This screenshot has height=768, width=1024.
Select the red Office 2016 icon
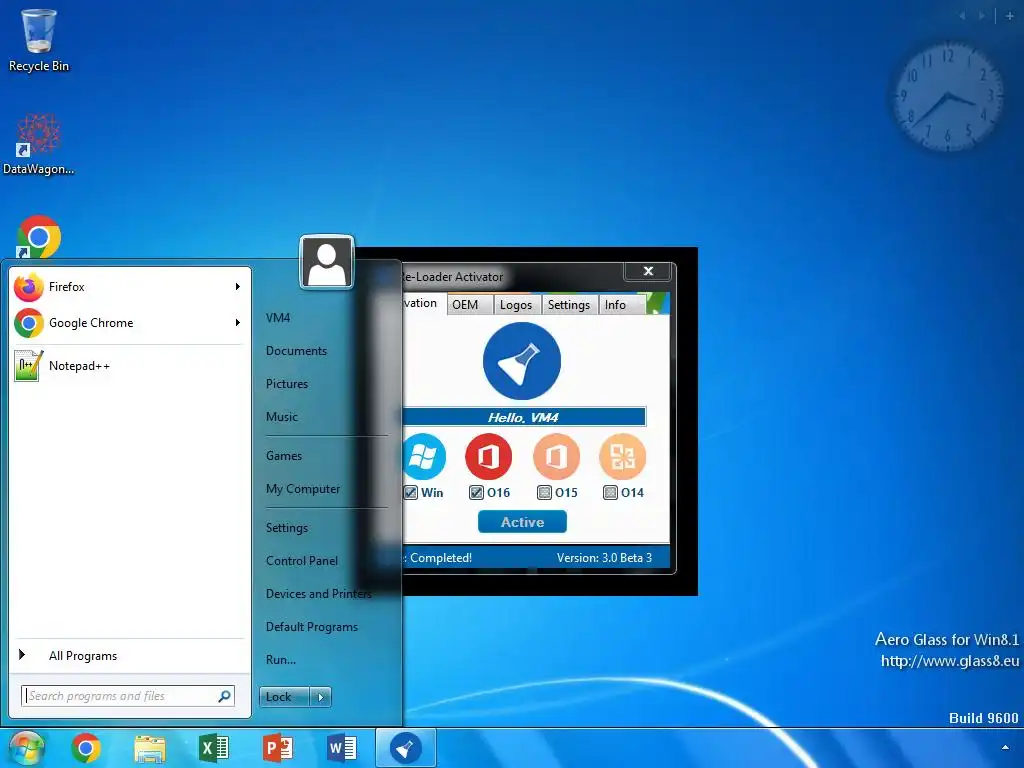point(488,456)
